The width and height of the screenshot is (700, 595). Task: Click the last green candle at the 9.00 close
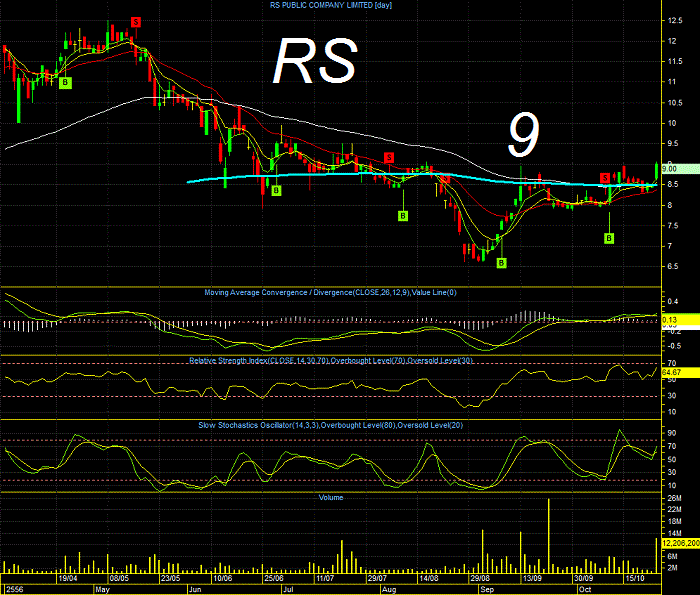click(656, 171)
